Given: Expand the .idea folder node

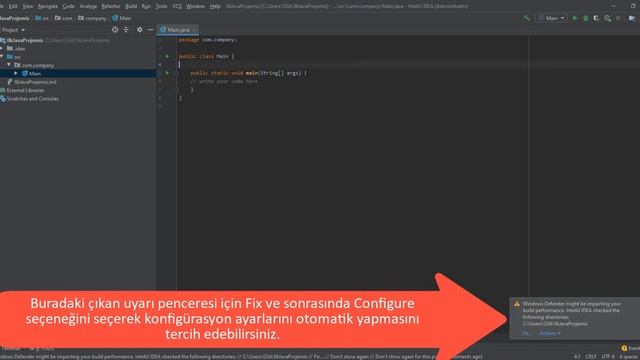Looking at the screenshot, I should (x=2, y=48).
